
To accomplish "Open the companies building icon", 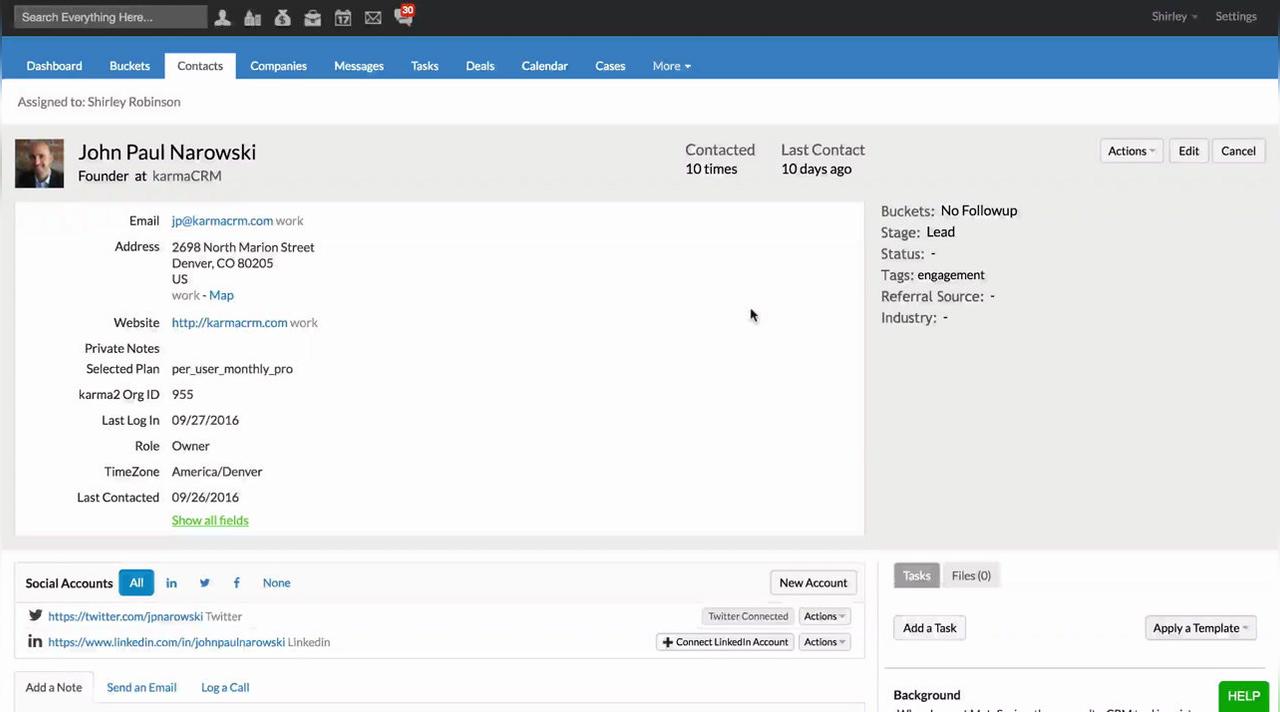I will point(252,17).
